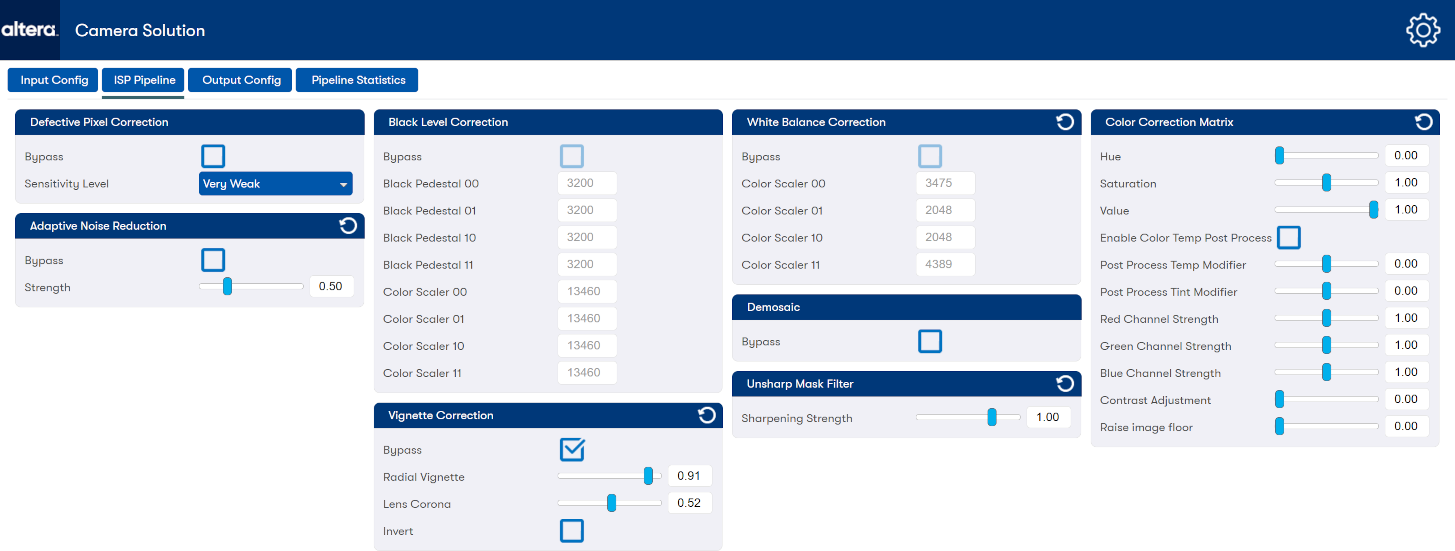The width and height of the screenshot is (1455, 551).
Task: Click the Adaptive Noise Strength slider handle
Action: (227, 287)
